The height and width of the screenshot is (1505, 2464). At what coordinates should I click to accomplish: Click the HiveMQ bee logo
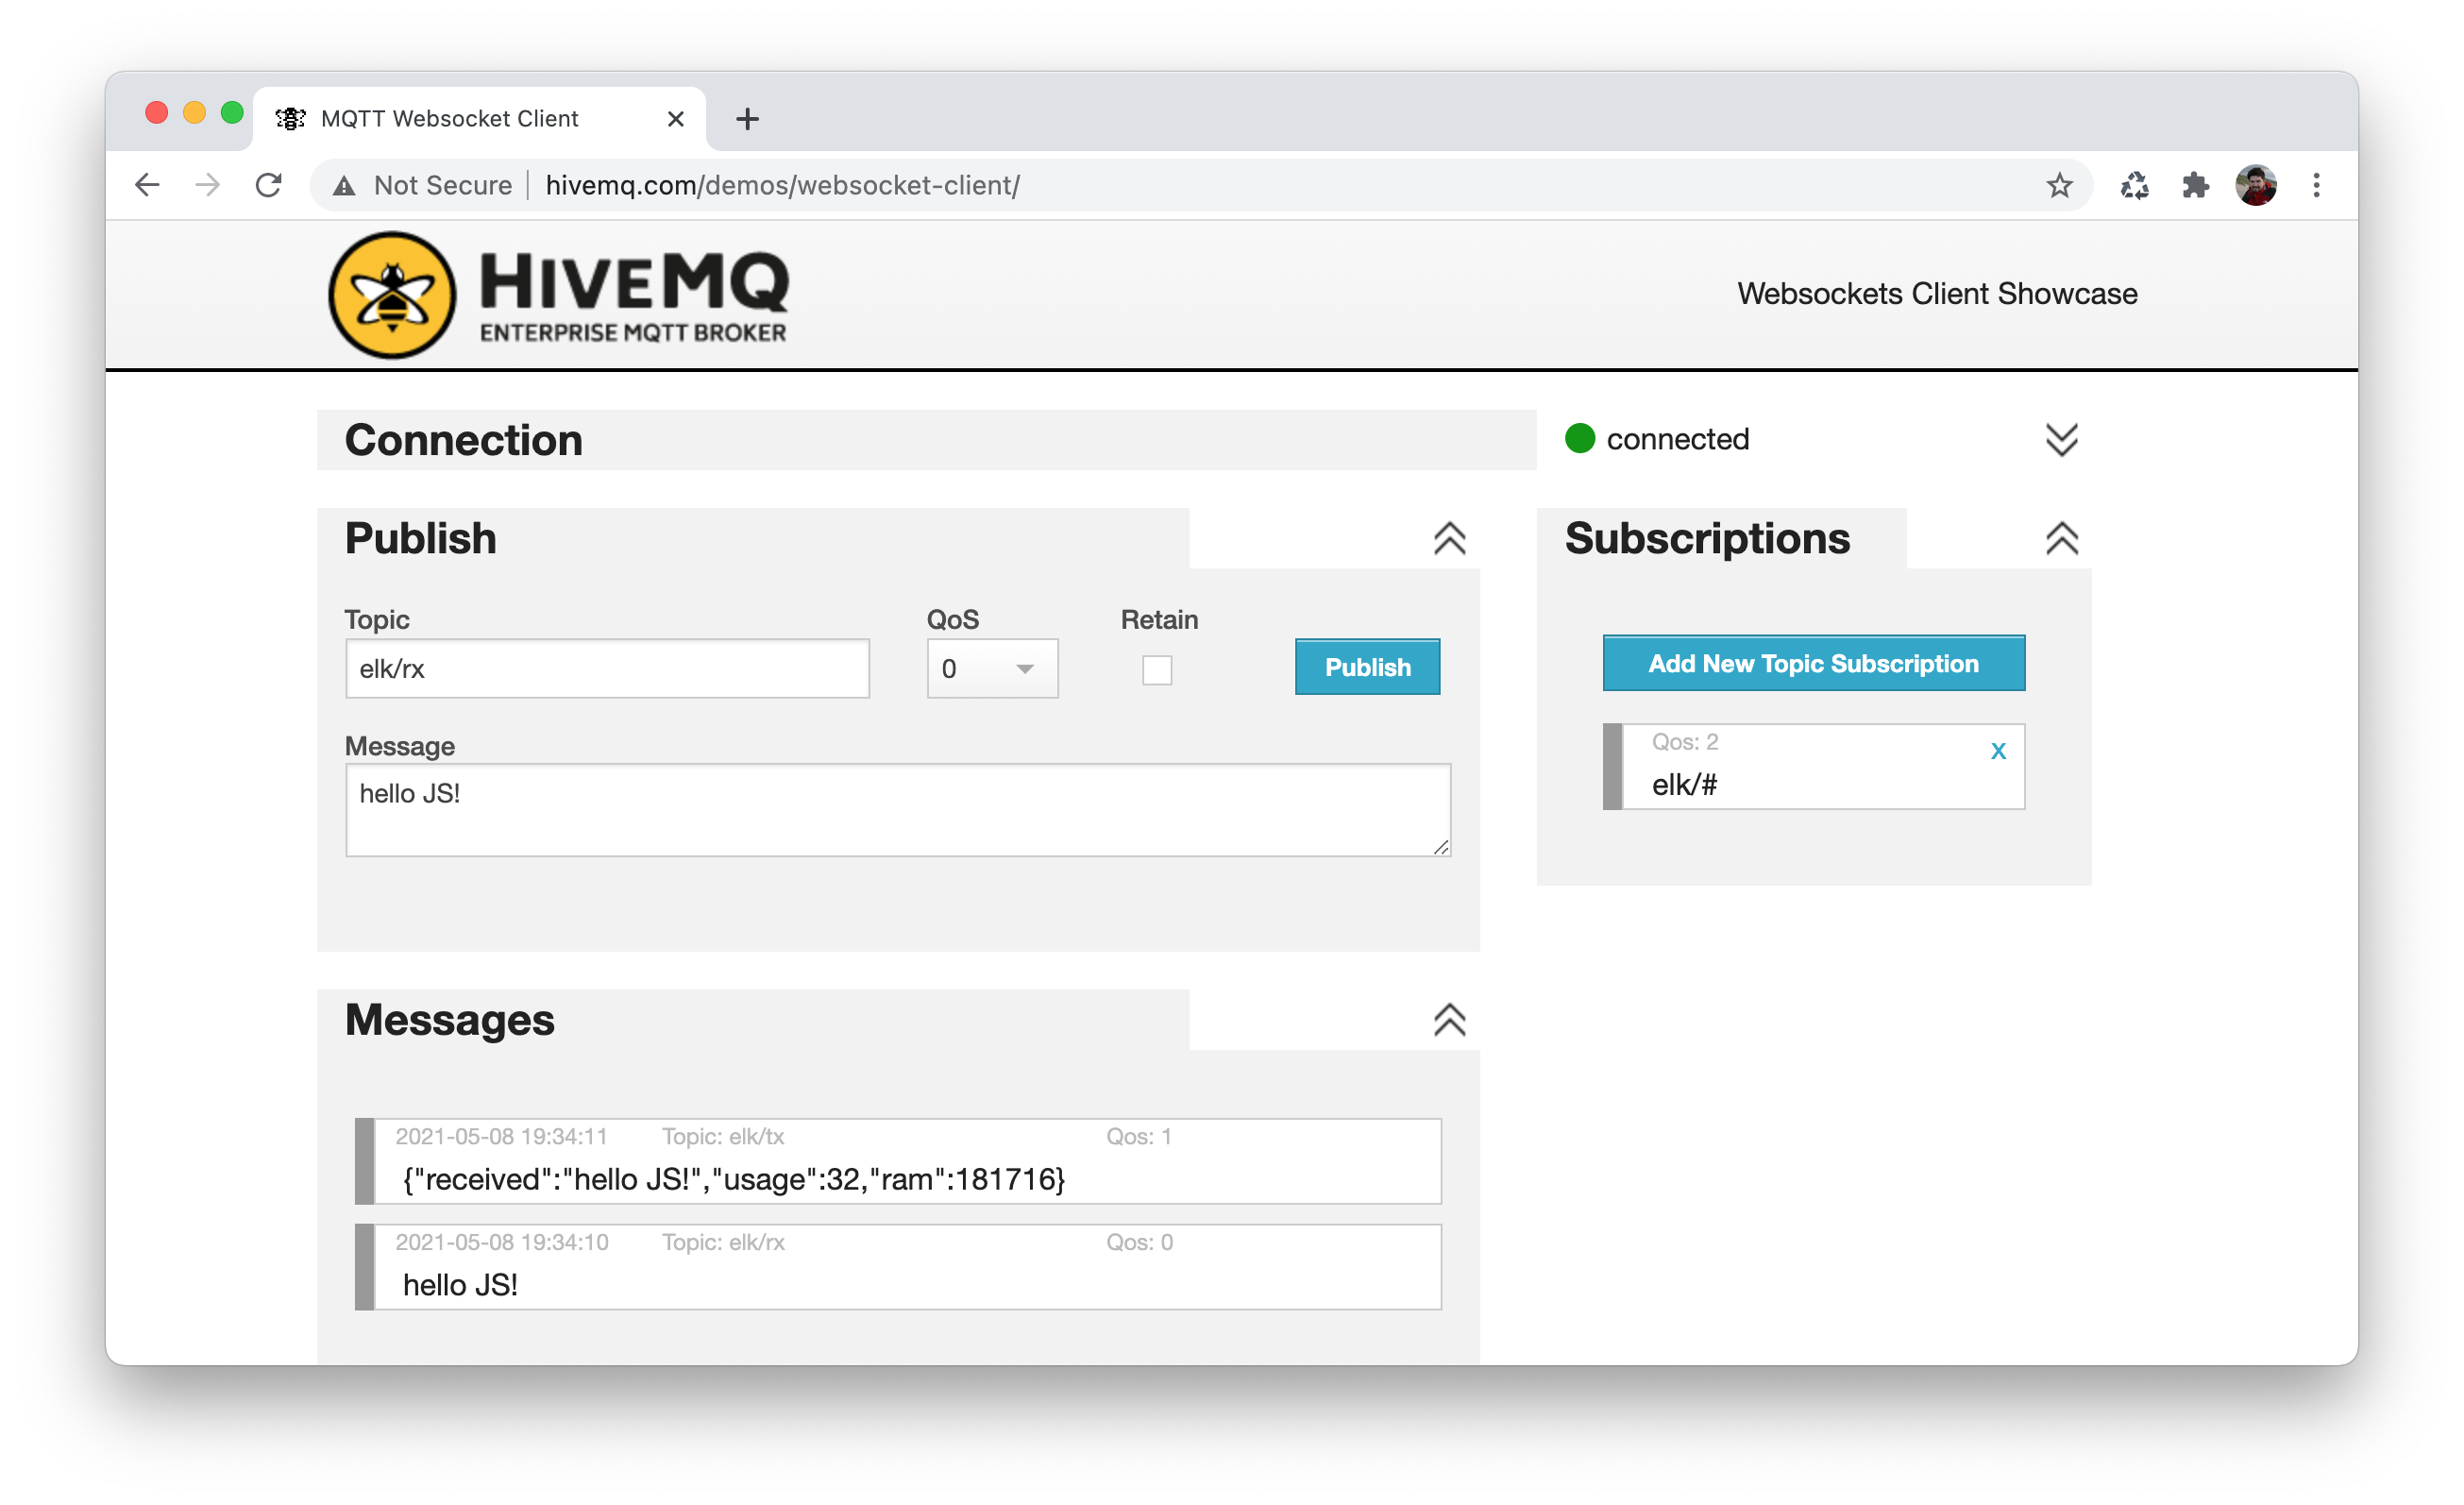point(392,295)
